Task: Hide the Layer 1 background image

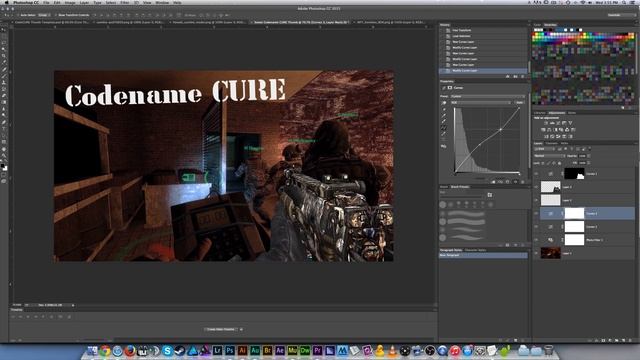Action: 536,253
